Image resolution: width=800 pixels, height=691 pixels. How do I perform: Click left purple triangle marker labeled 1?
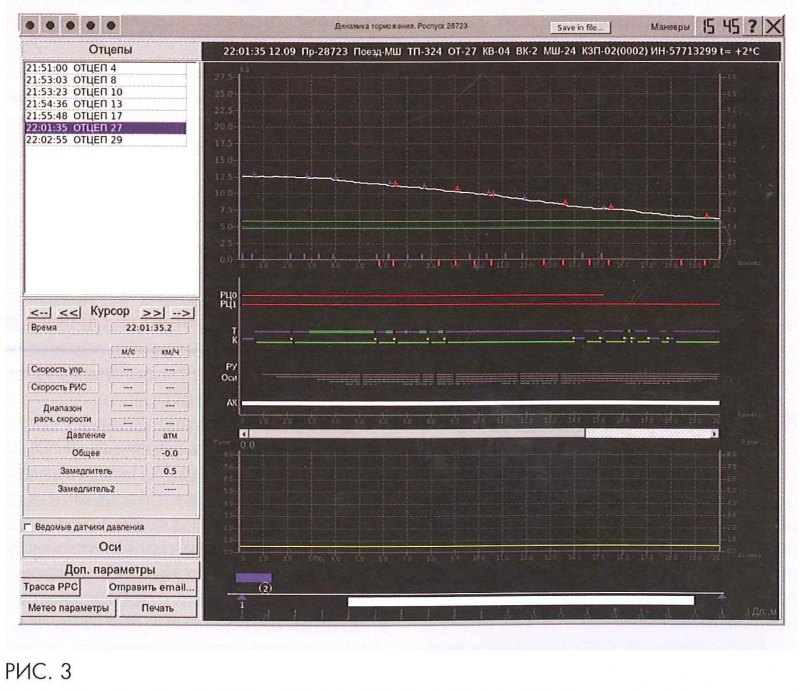pos(242,597)
